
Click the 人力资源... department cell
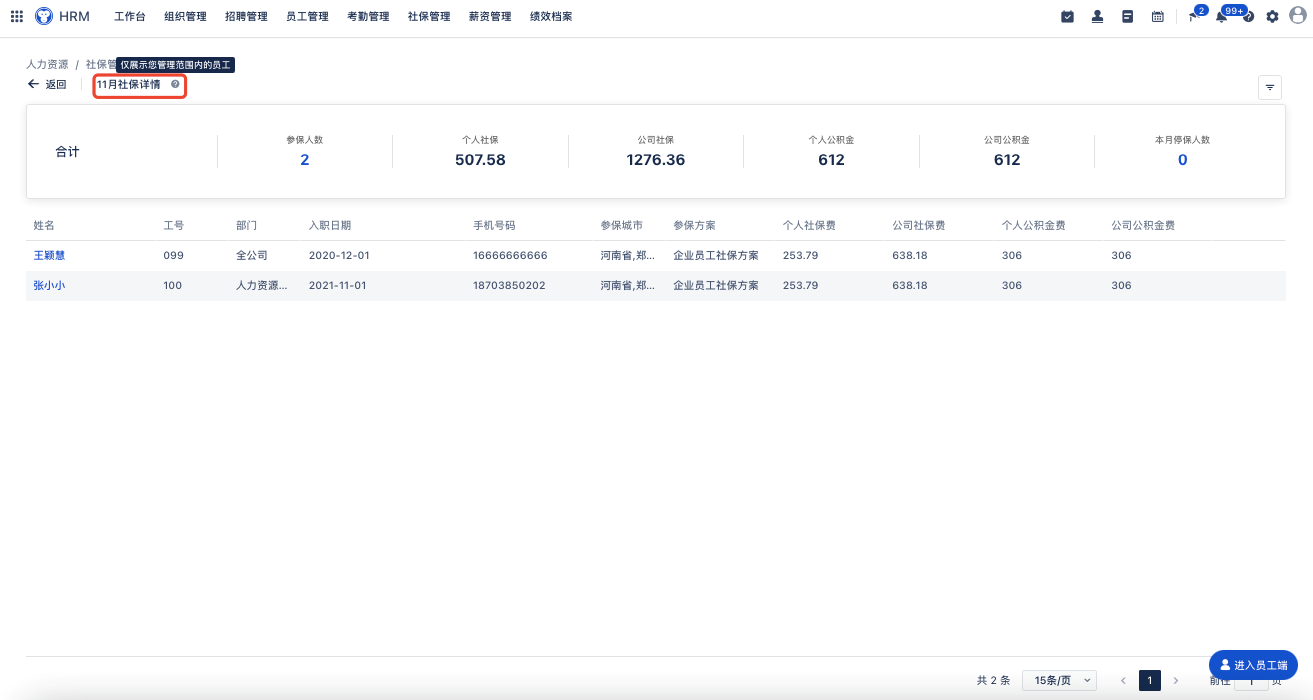click(x=262, y=285)
